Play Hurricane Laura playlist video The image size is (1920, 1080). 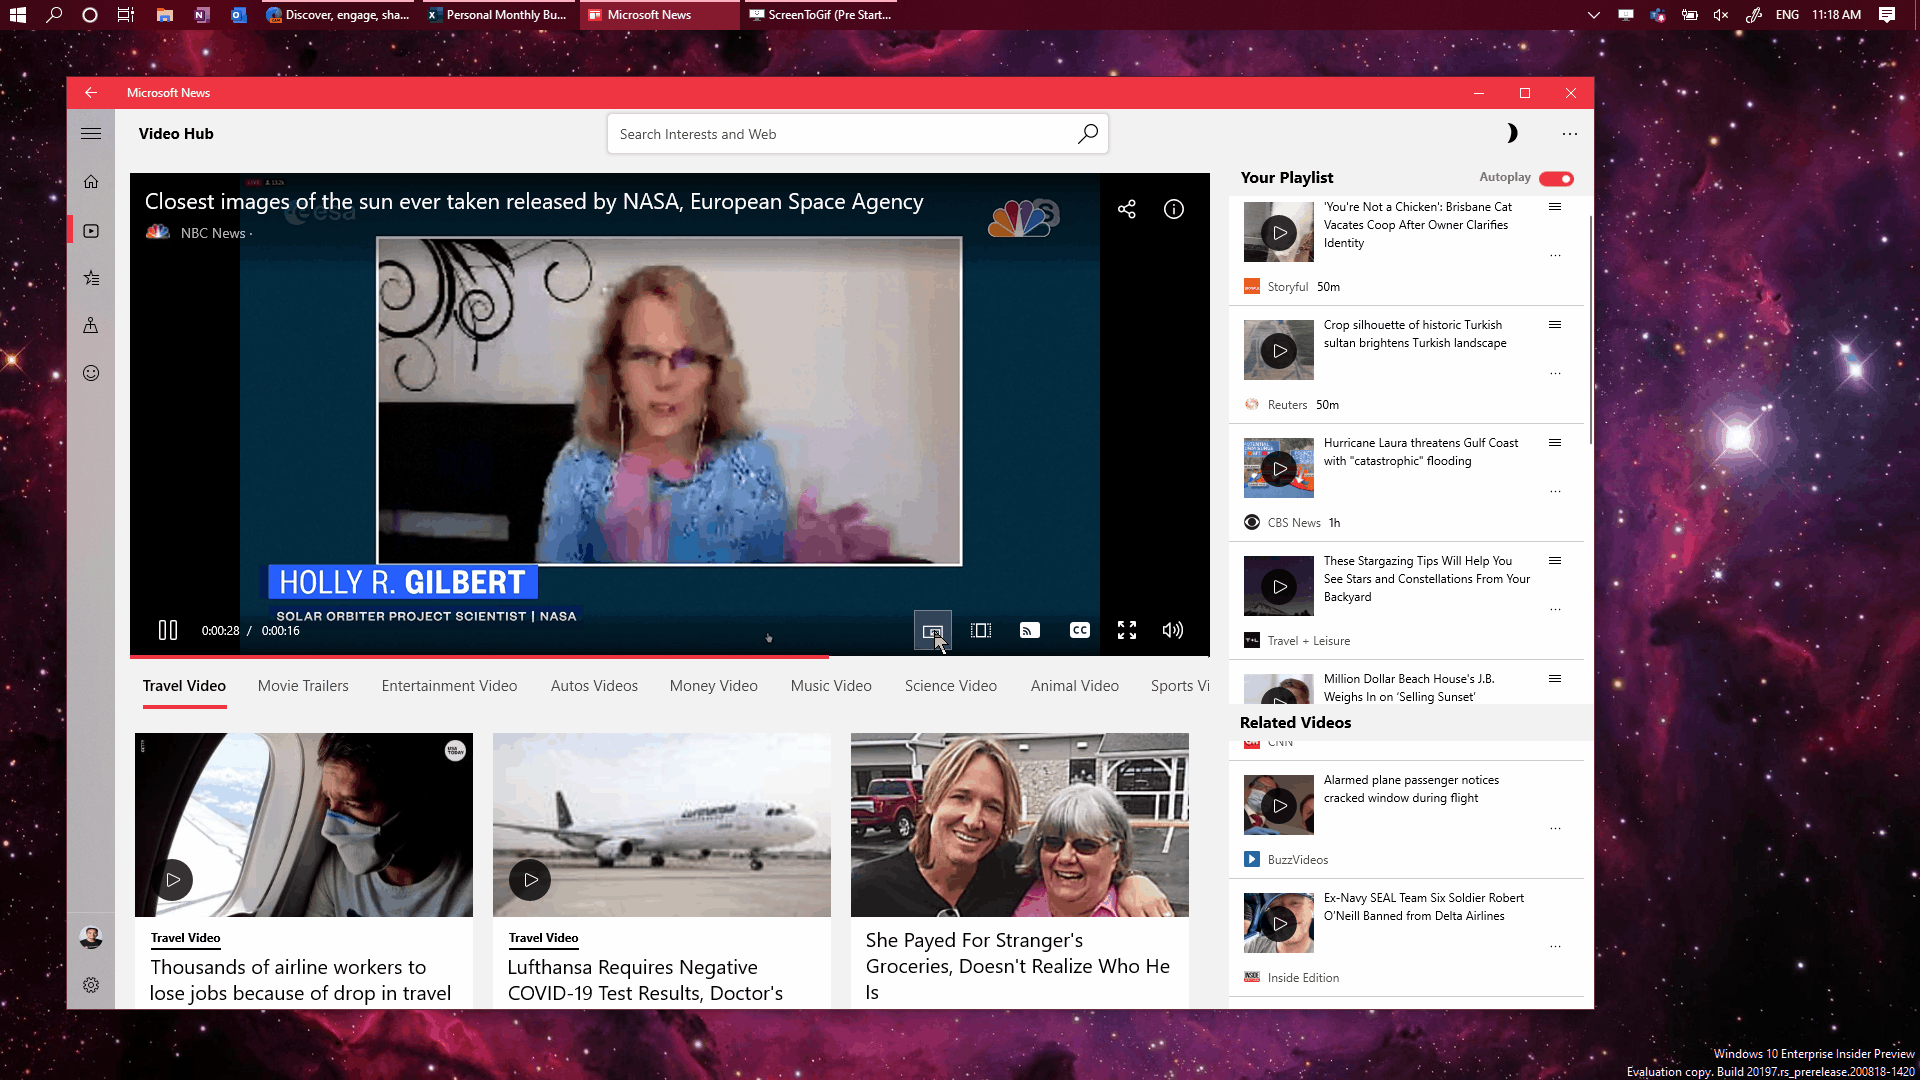(x=1279, y=469)
